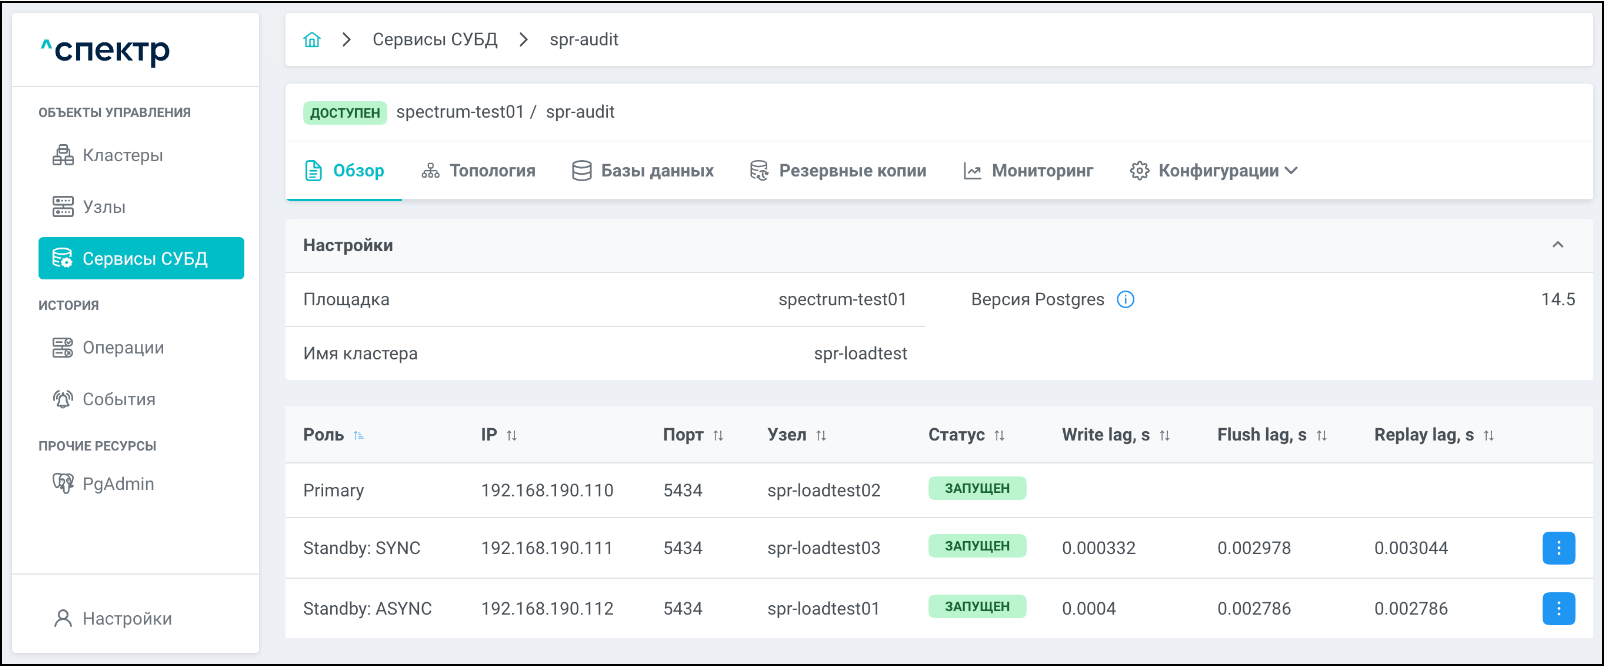The image size is (1604, 666).
Task: Switch to the Топология tab
Action: (x=478, y=171)
